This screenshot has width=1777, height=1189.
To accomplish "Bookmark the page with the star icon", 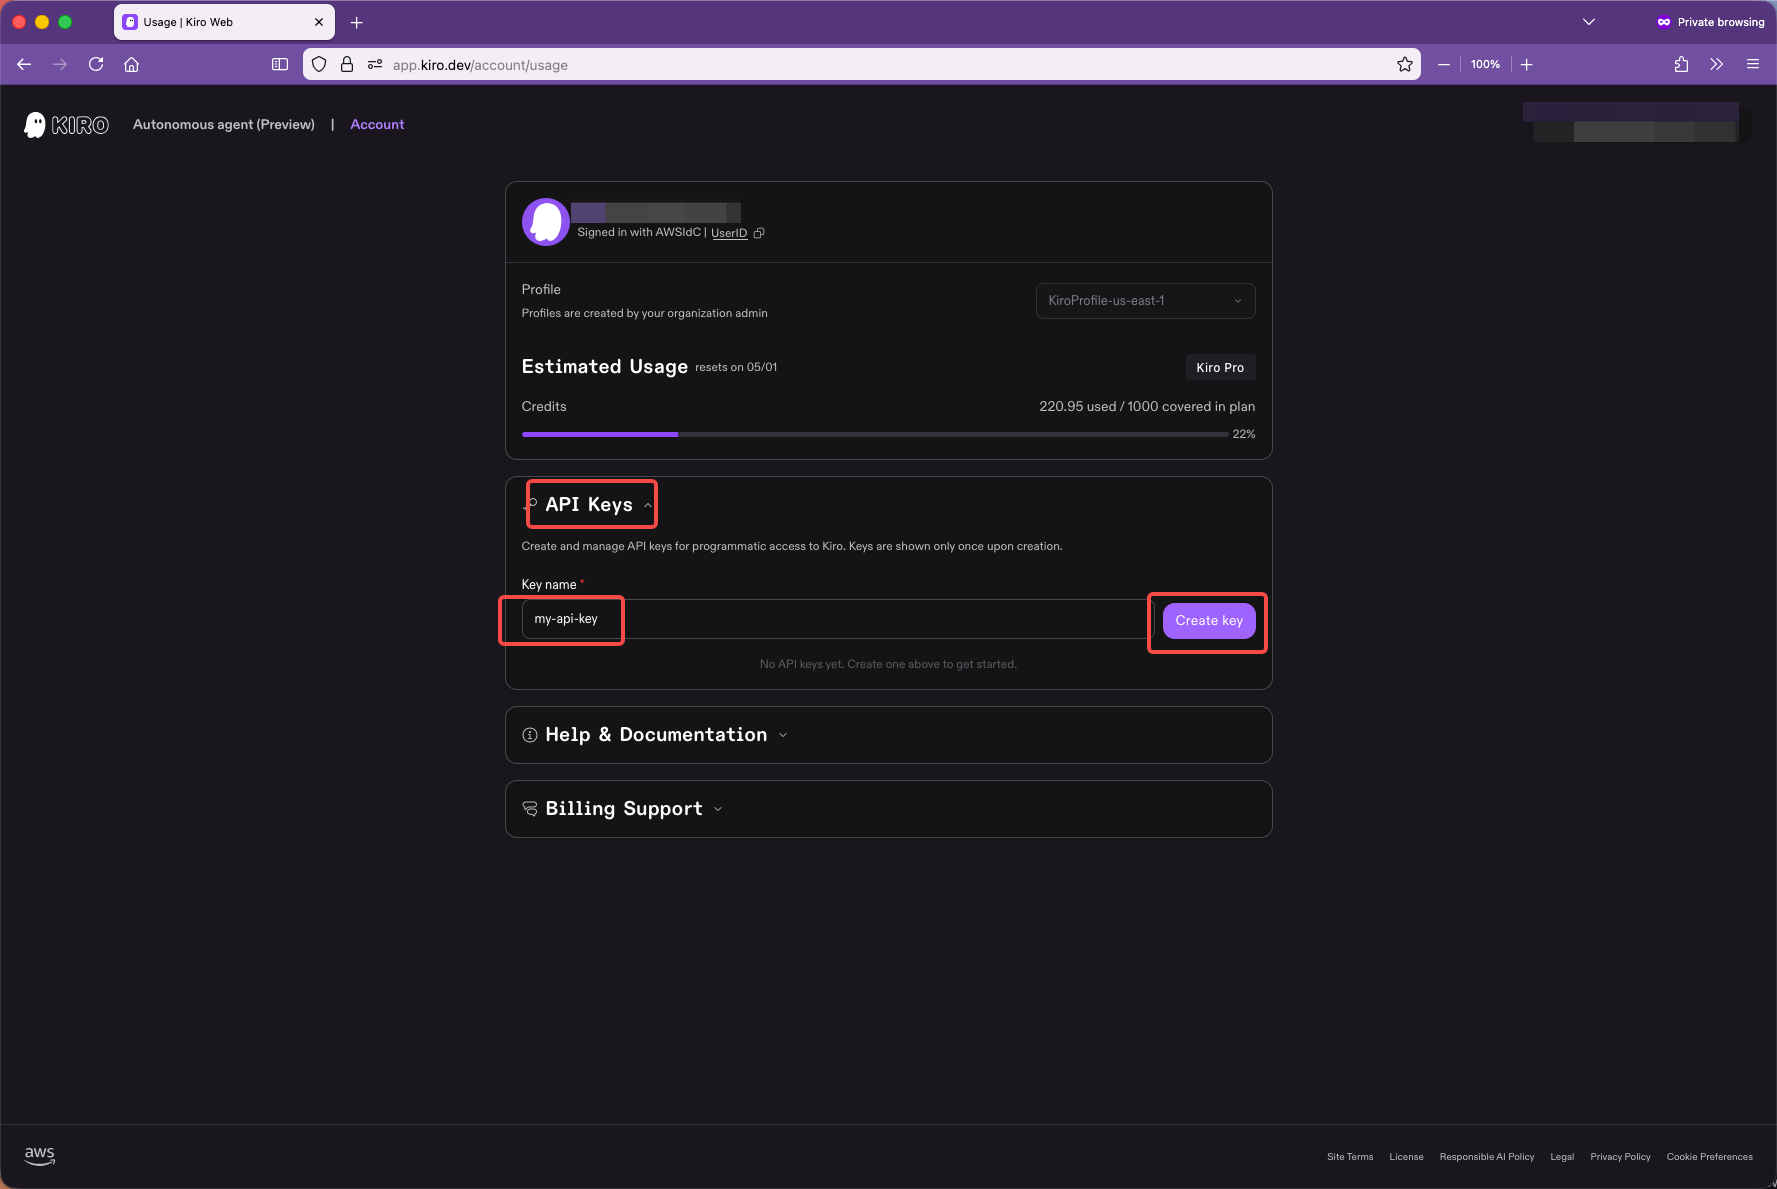I will [1404, 65].
